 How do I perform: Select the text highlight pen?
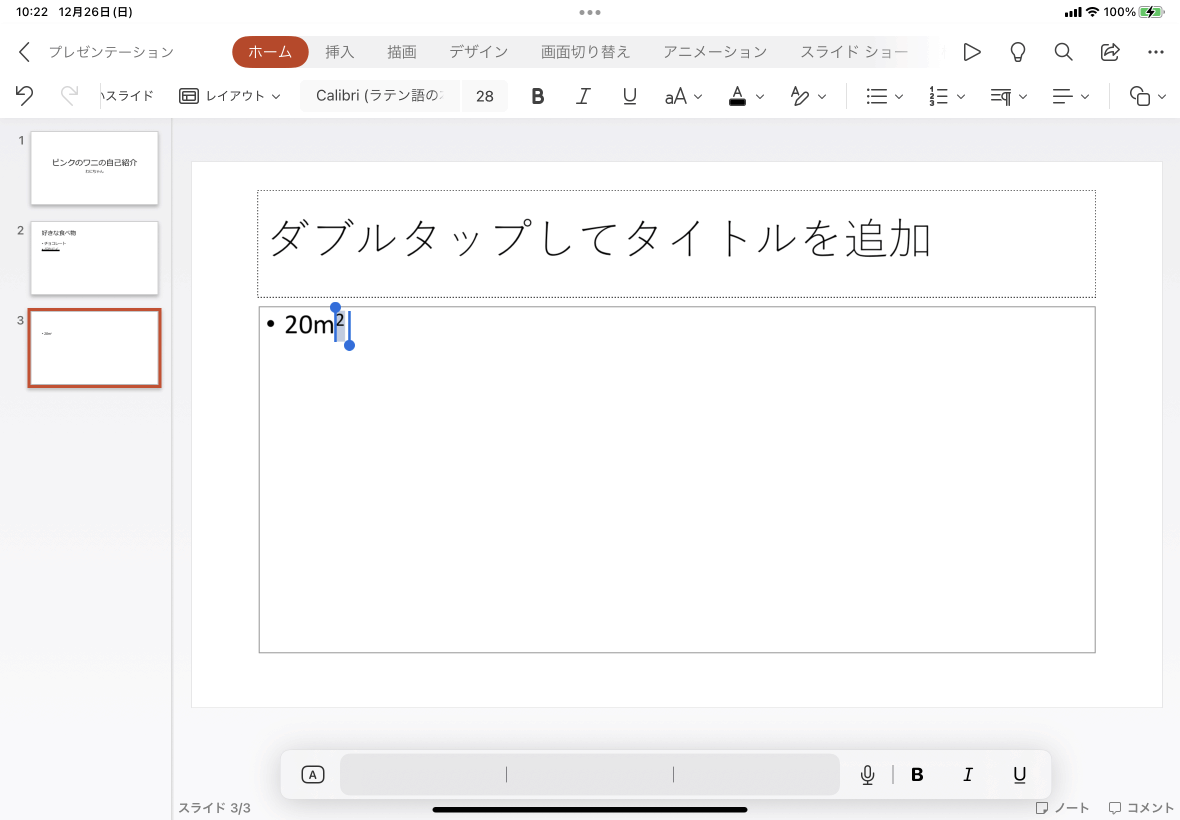click(799, 96)
